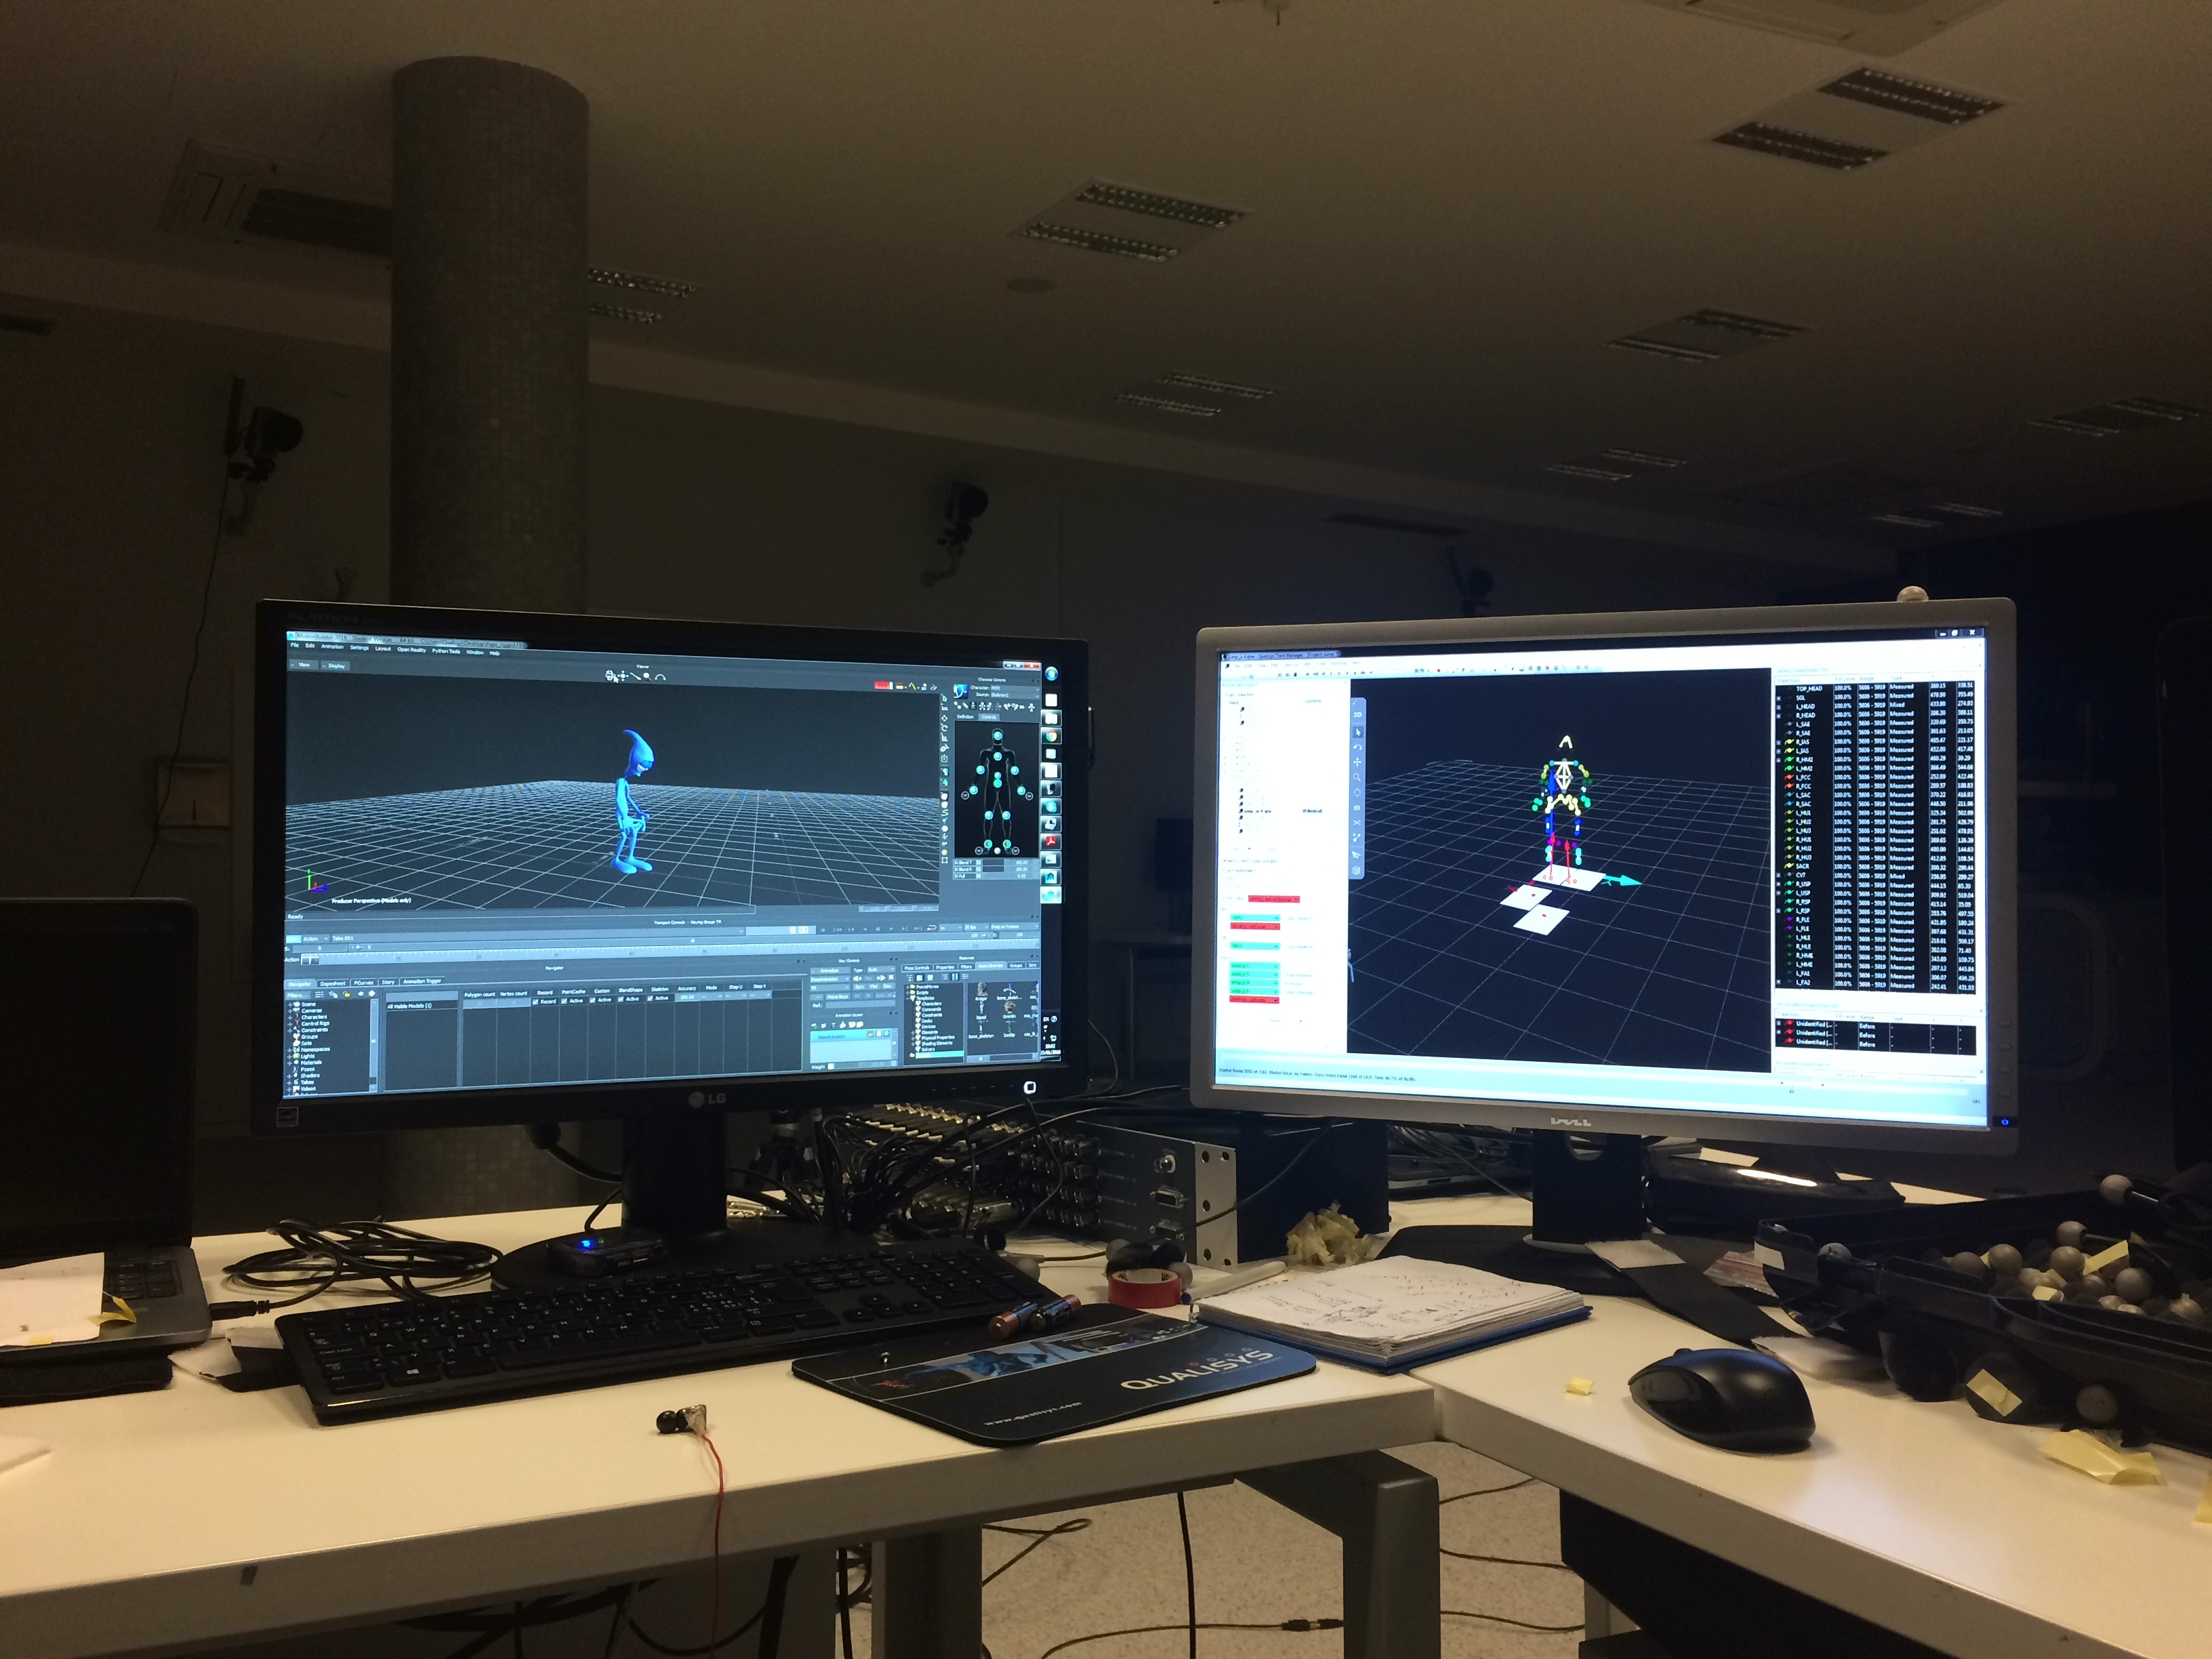The height and width of the screenshot is (1659, 2212).
Task: Select the Definition tab in Character Controls
Action: tap(966, 718)
